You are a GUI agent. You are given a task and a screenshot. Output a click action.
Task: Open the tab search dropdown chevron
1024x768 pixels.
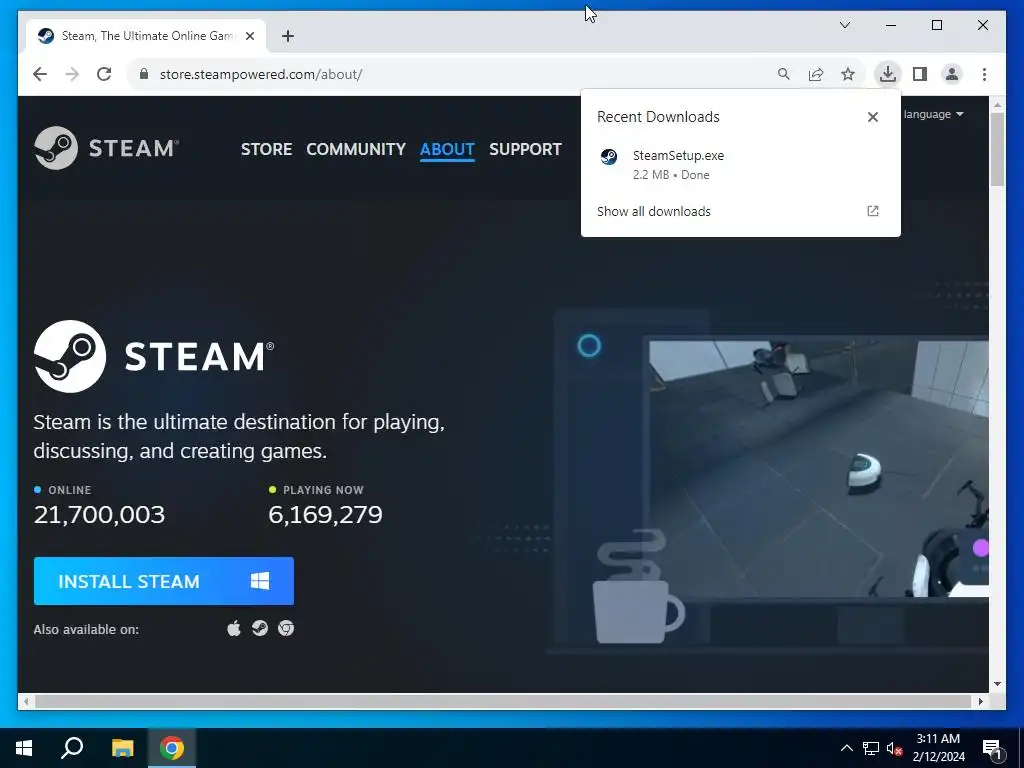(x=844, y=25)
